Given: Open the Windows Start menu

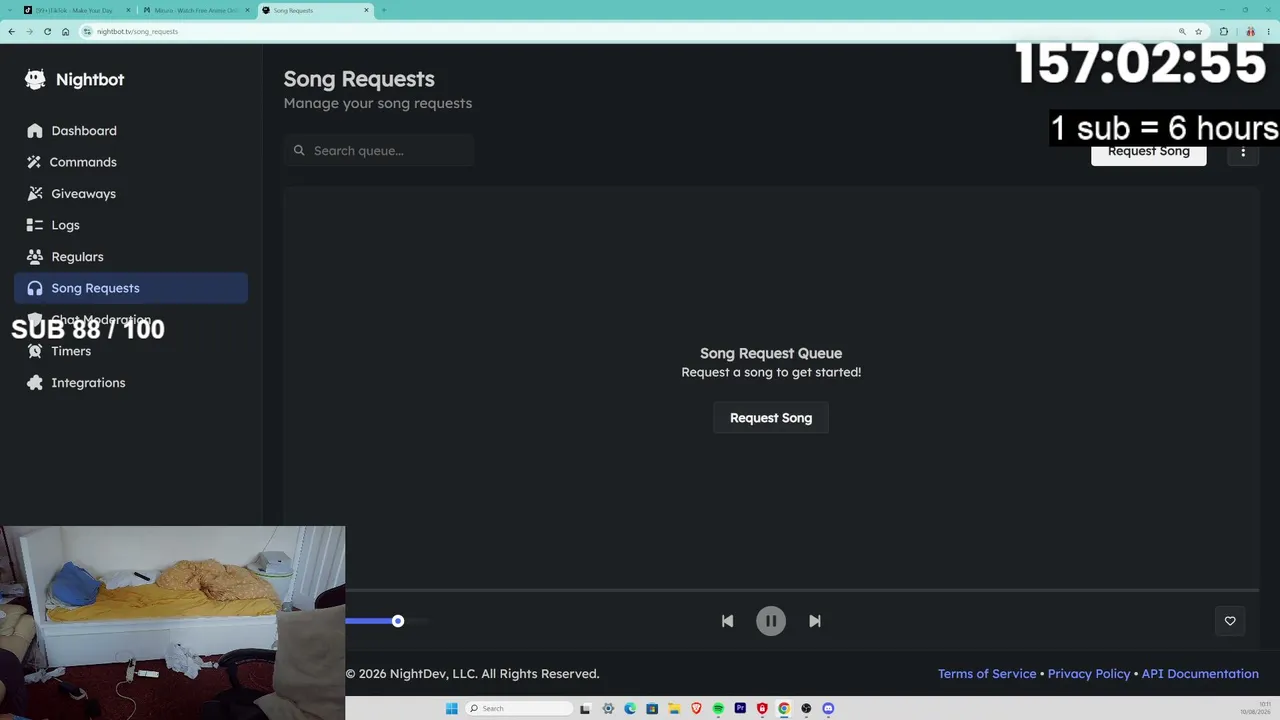Looking at the screenshot, I should 451,709.
